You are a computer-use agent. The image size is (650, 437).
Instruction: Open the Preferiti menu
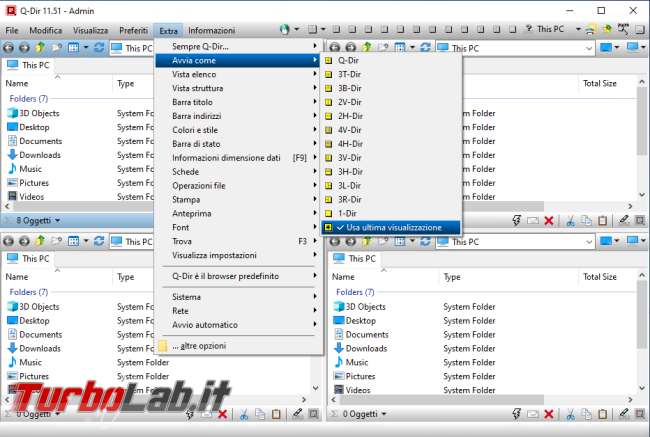coord(133,30)
